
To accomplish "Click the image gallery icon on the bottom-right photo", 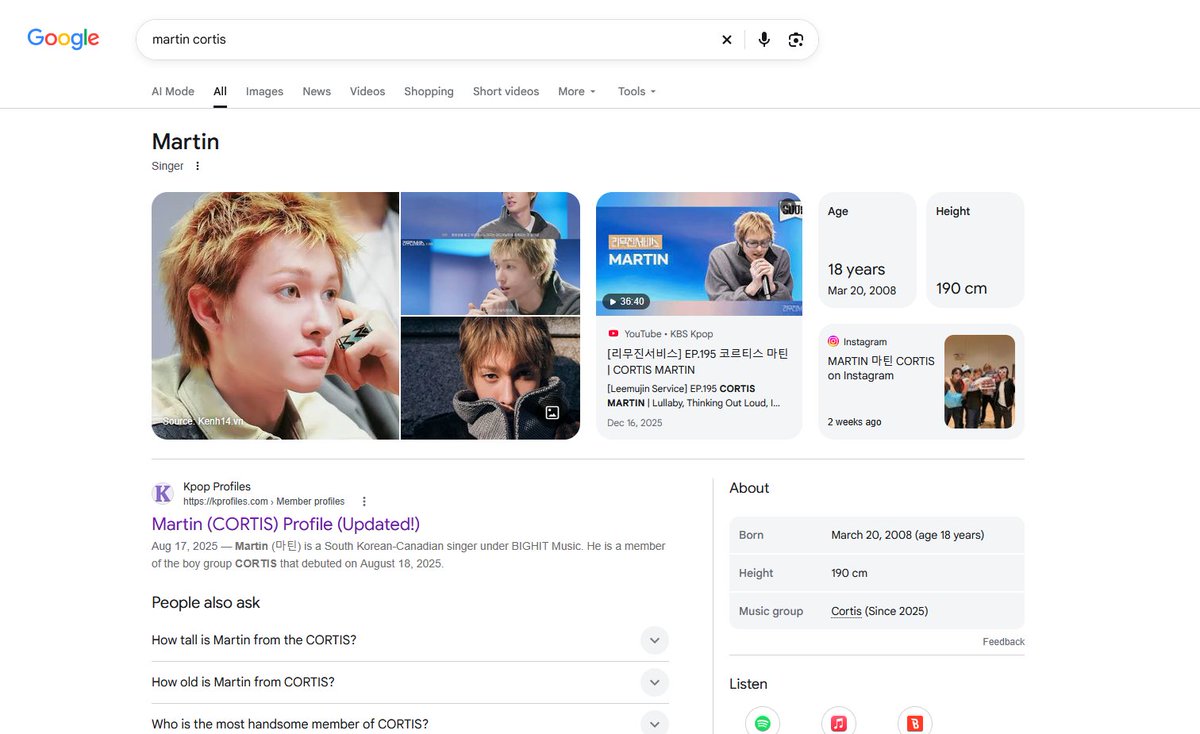I will pos(552,412).
